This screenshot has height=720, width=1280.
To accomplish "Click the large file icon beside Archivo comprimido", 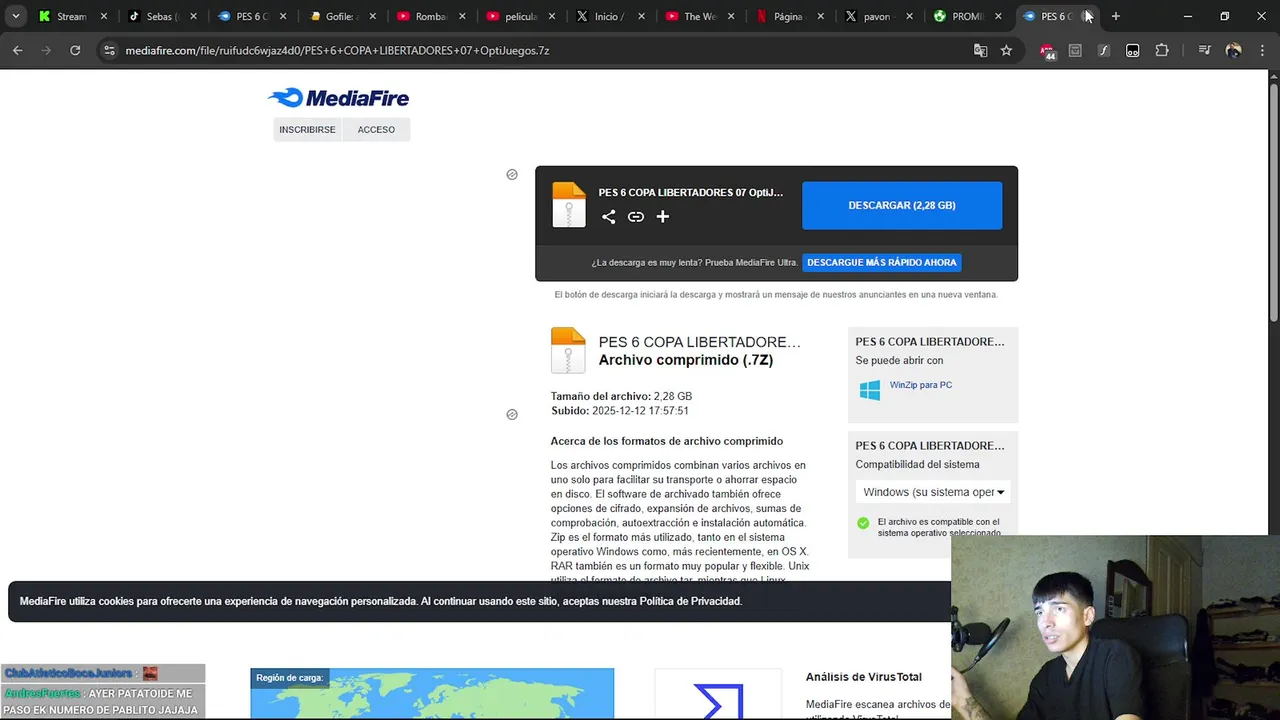I will coord(568,351).
